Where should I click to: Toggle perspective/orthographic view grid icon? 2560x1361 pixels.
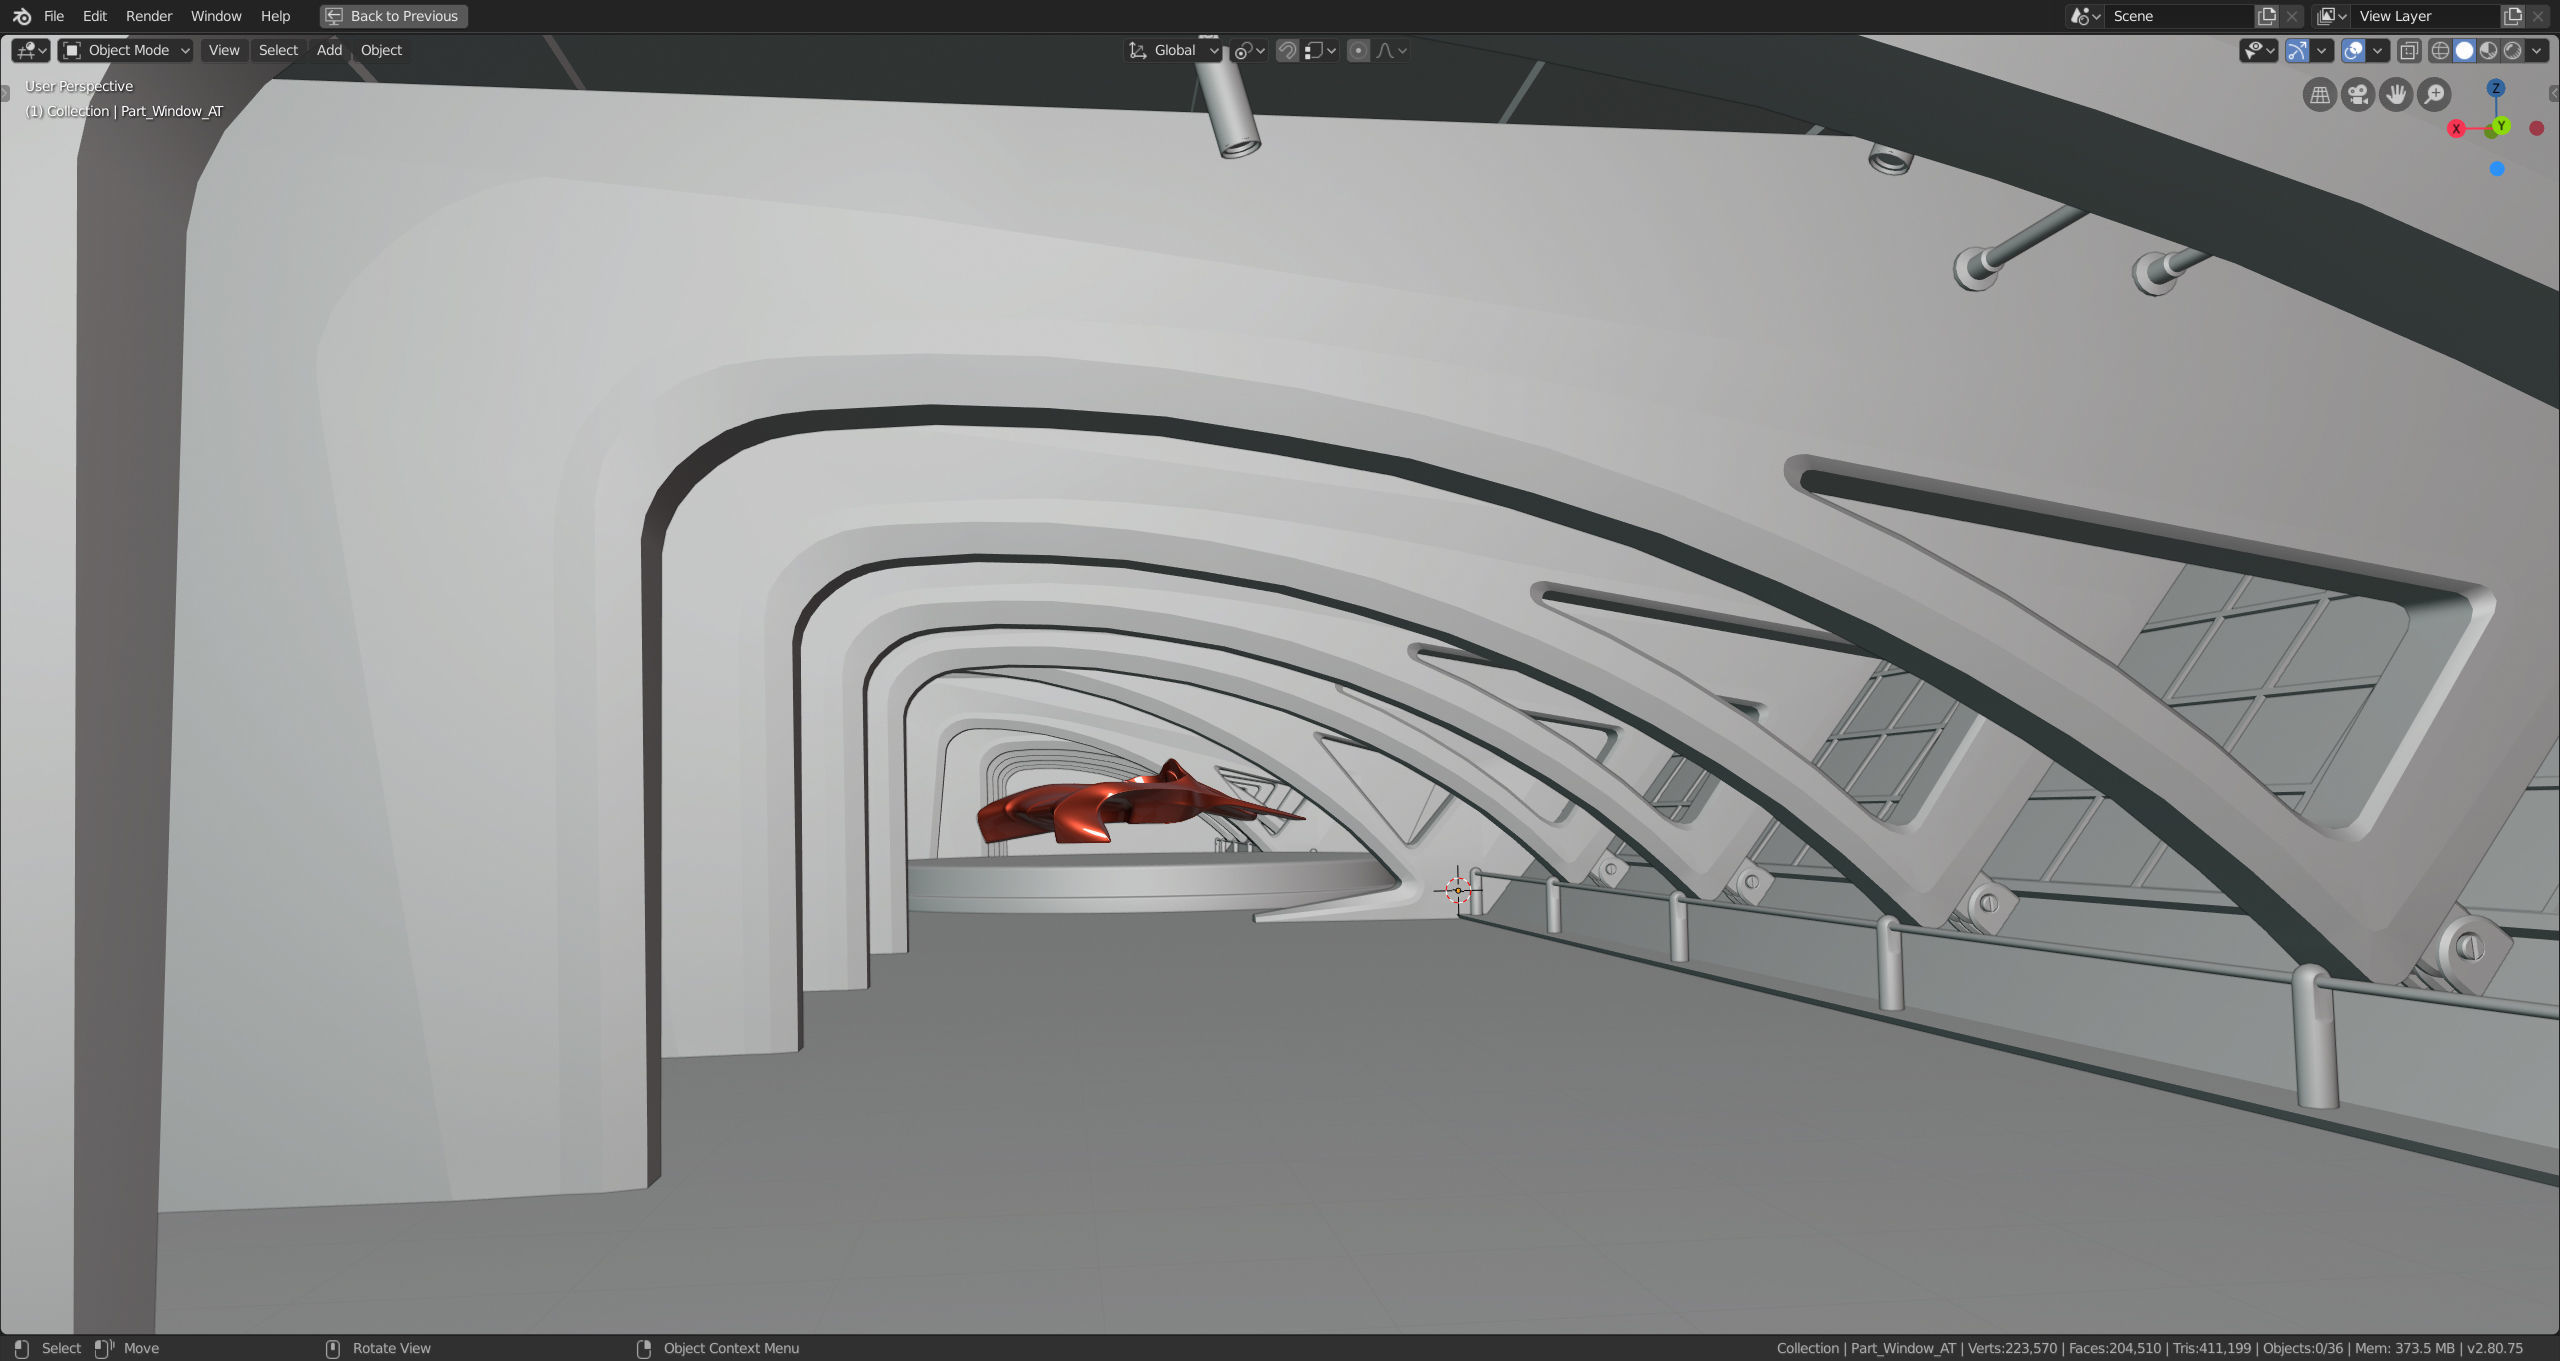2319,95
